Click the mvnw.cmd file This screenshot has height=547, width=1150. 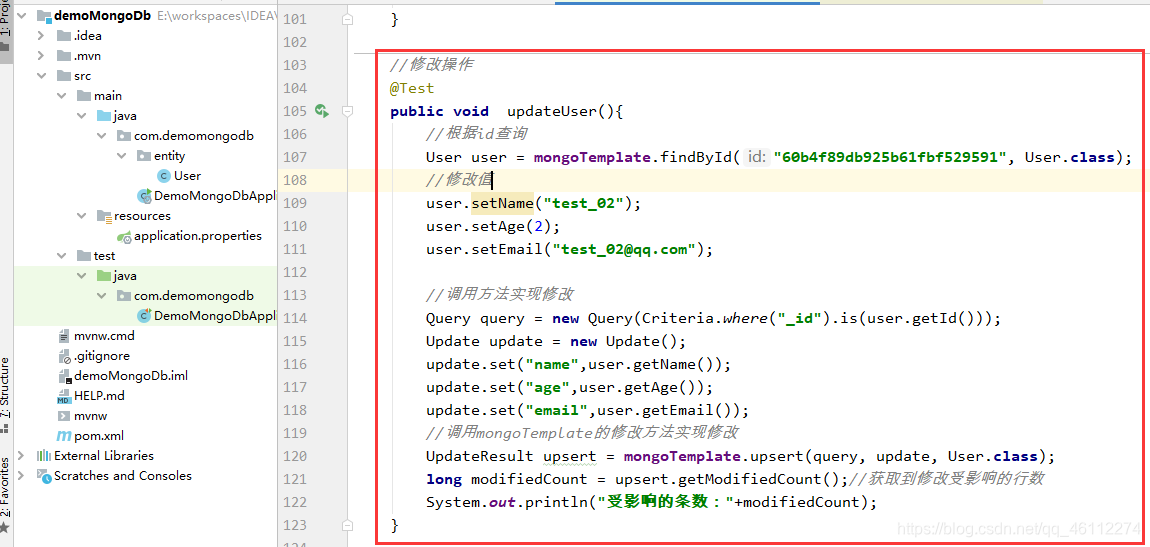tap(104, 337)
